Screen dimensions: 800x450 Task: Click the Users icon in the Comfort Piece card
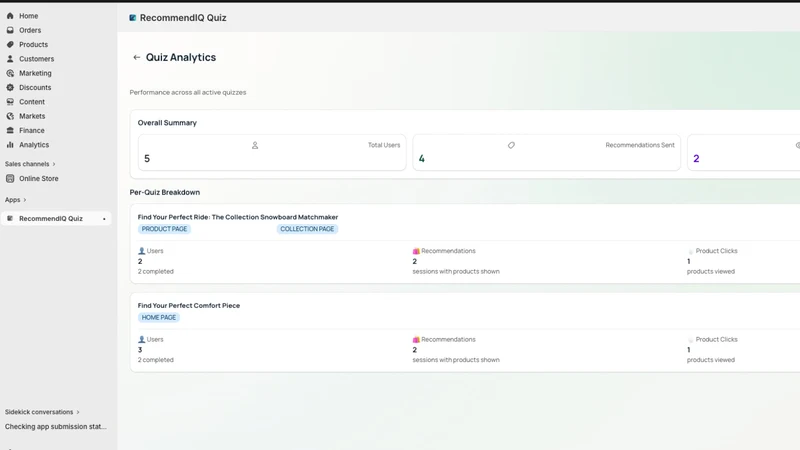(141, 339)
